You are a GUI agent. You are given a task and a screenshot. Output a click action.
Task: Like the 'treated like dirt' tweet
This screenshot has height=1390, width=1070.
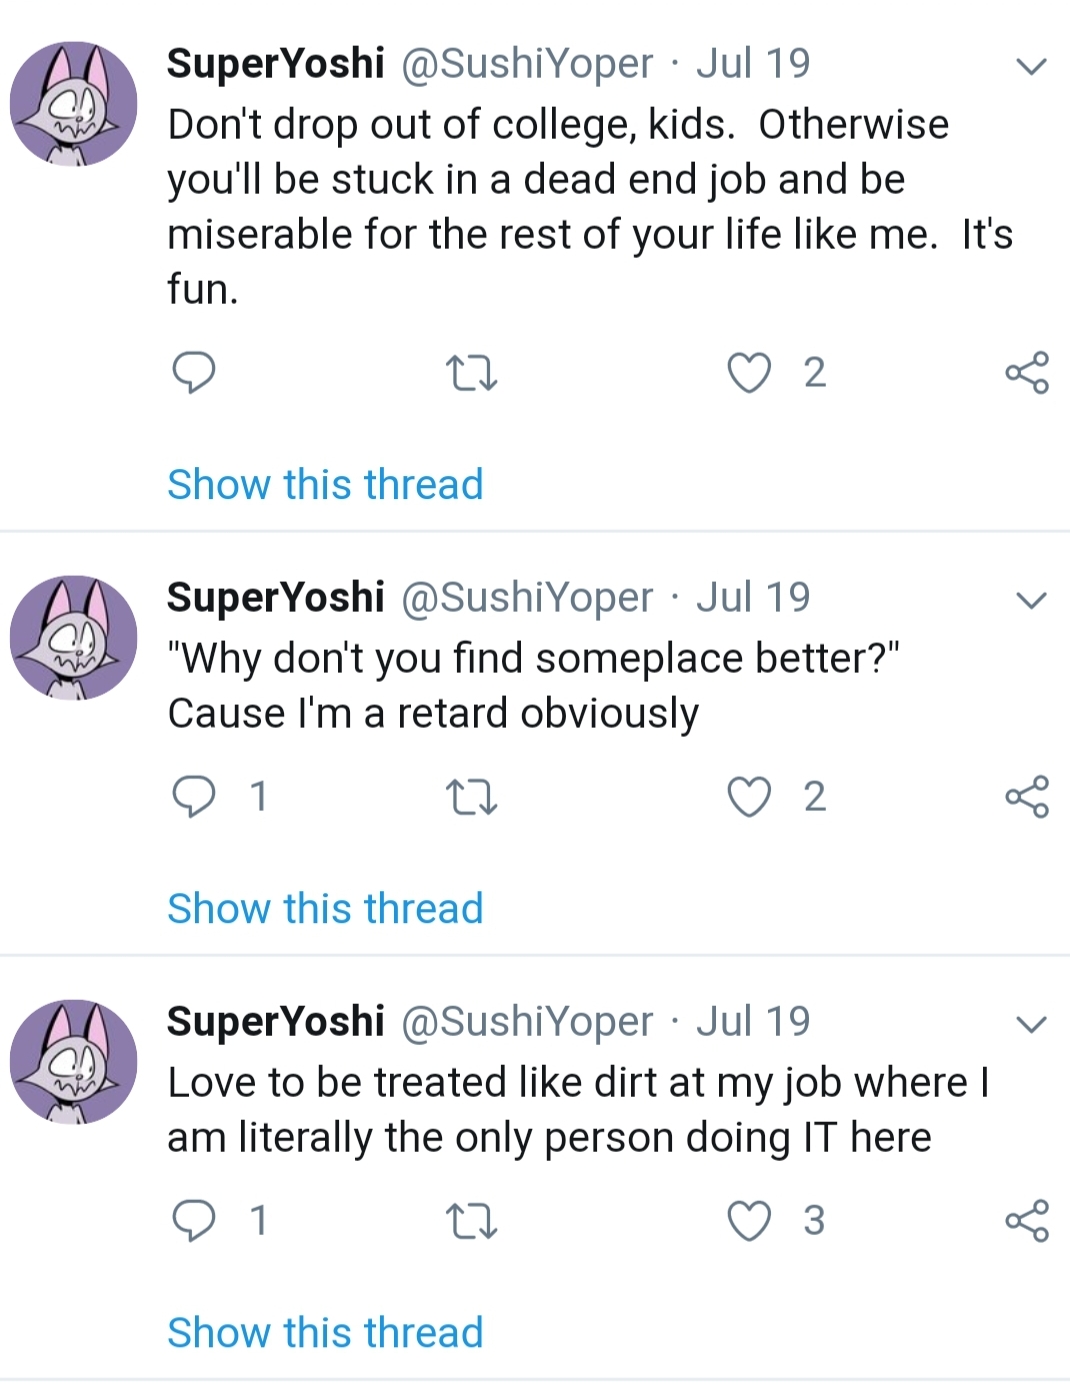pyautogui.click(x=749, y=1221)
